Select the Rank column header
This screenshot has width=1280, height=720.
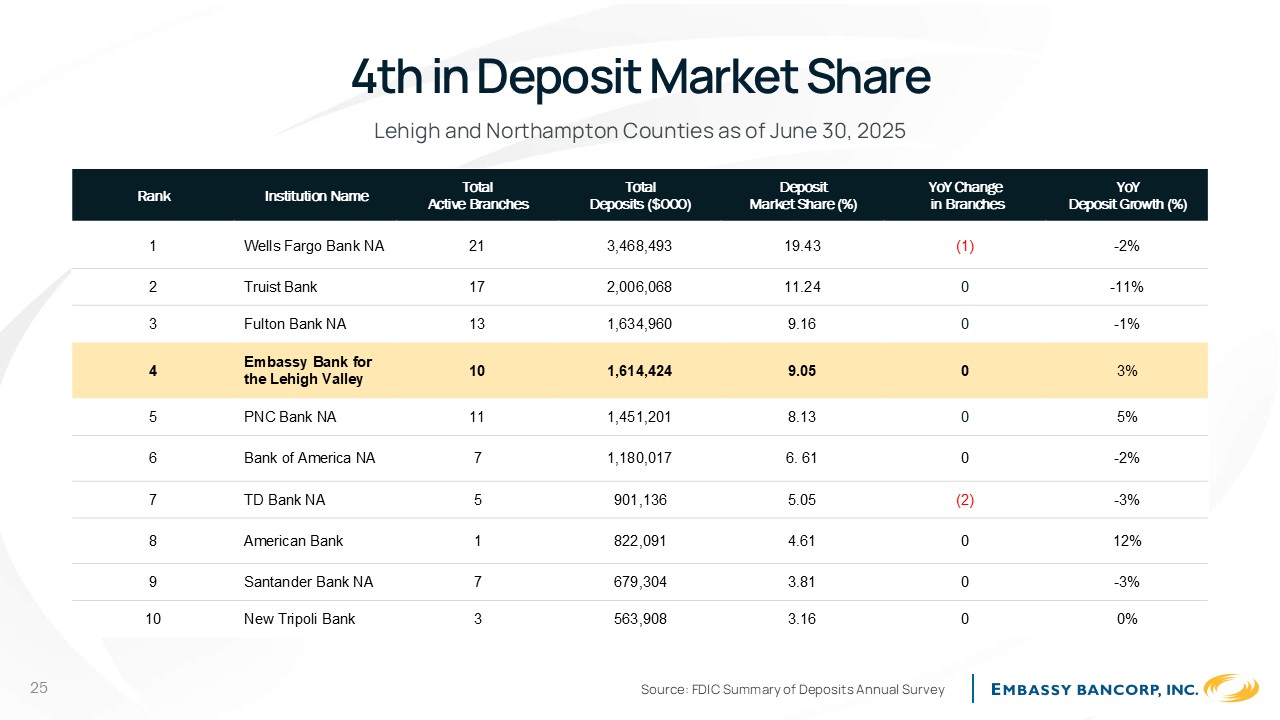[x=154, y=196]
